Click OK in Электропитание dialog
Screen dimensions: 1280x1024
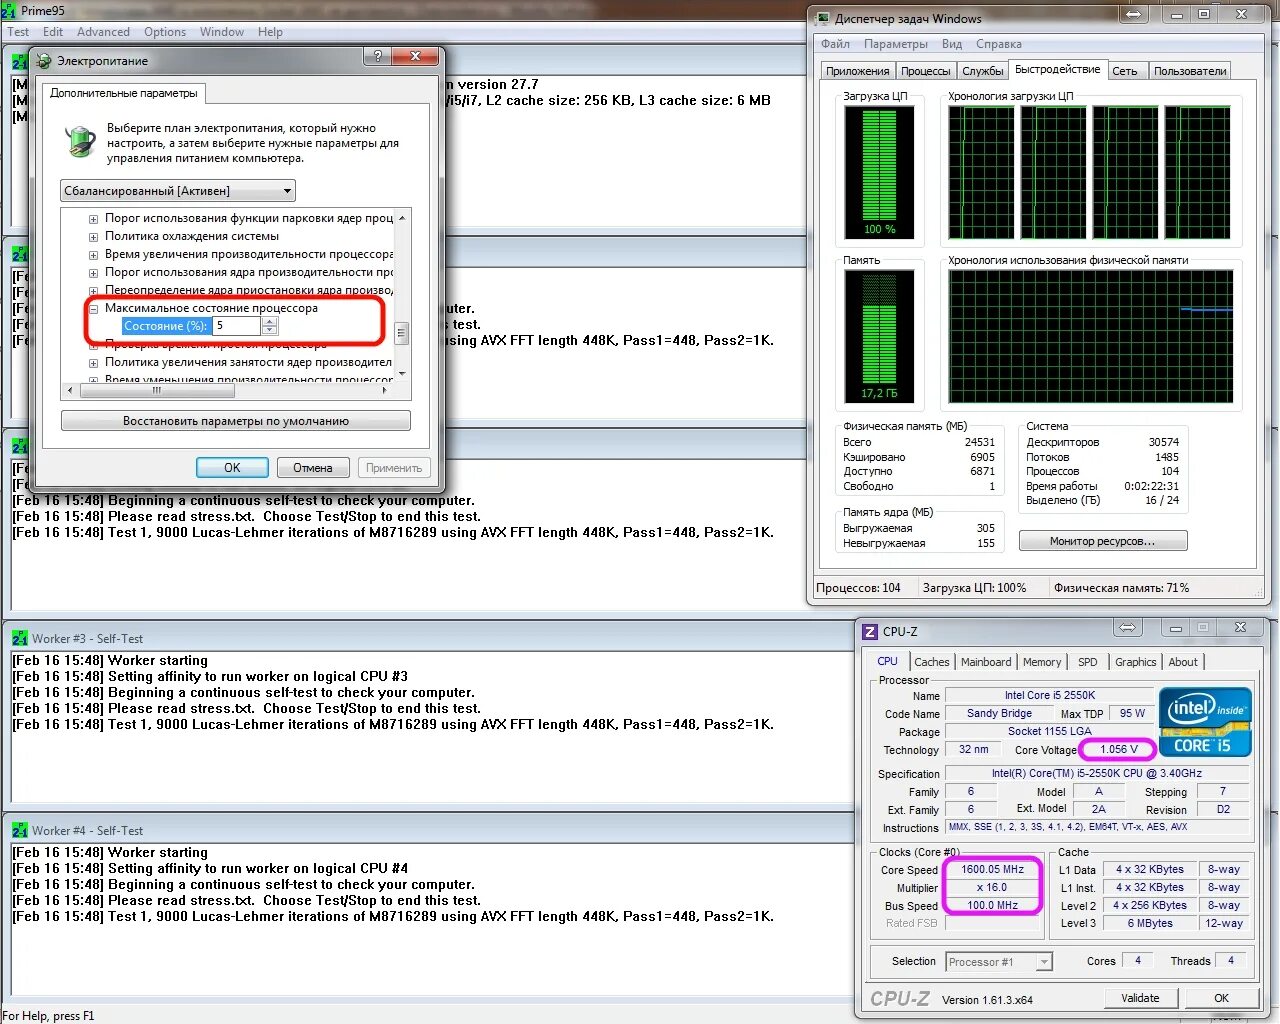[x=232, y=468]
